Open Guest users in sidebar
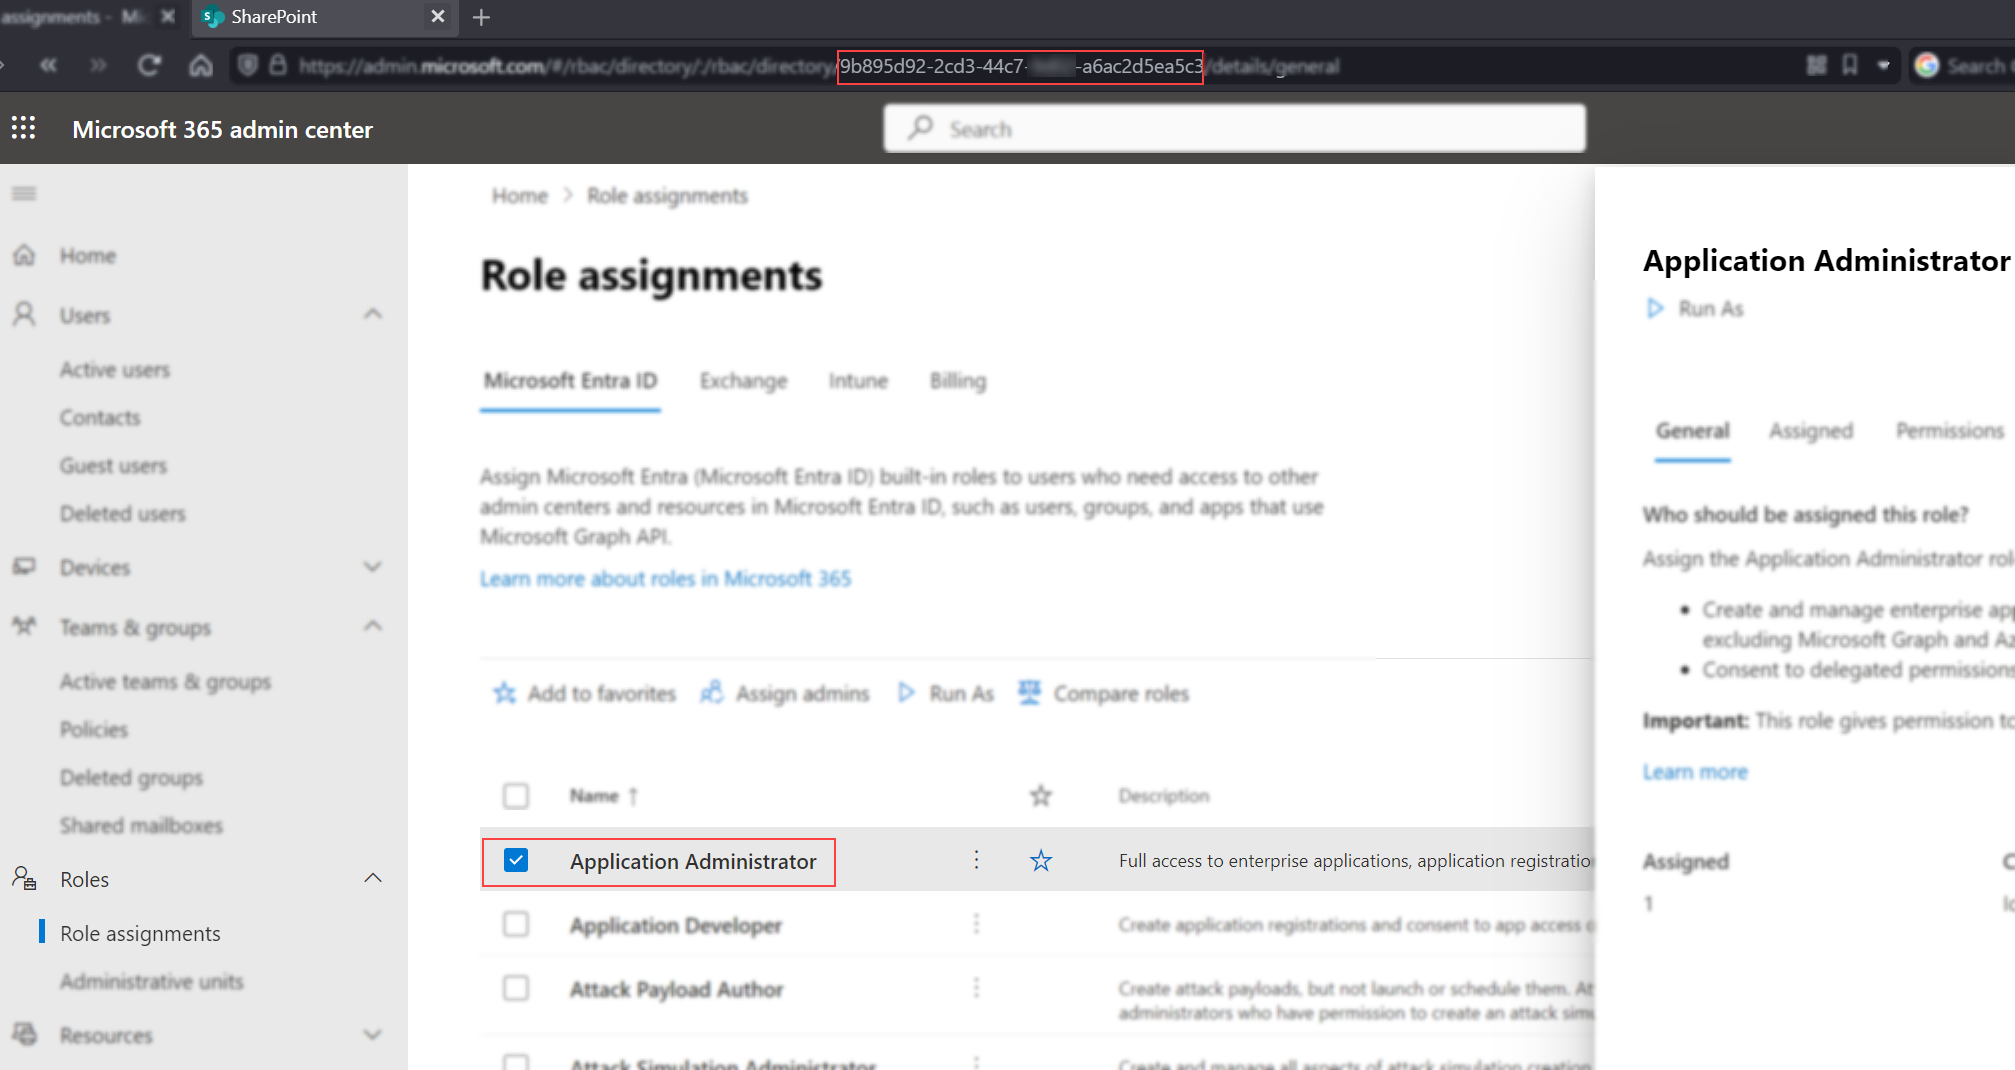The width and height of the screenshot is (2015, 1070). point(113,466)
